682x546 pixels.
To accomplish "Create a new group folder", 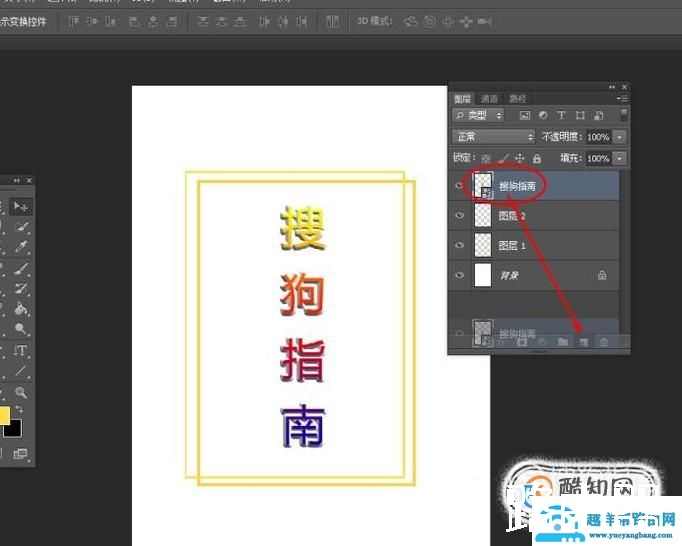I will click(563, 342).
